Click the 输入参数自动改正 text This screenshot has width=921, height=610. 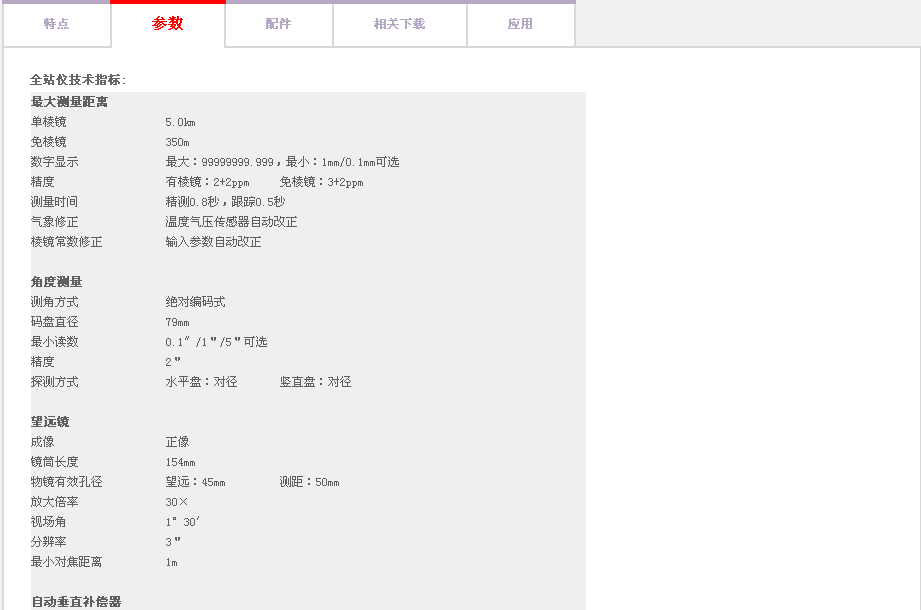point(213,242)
